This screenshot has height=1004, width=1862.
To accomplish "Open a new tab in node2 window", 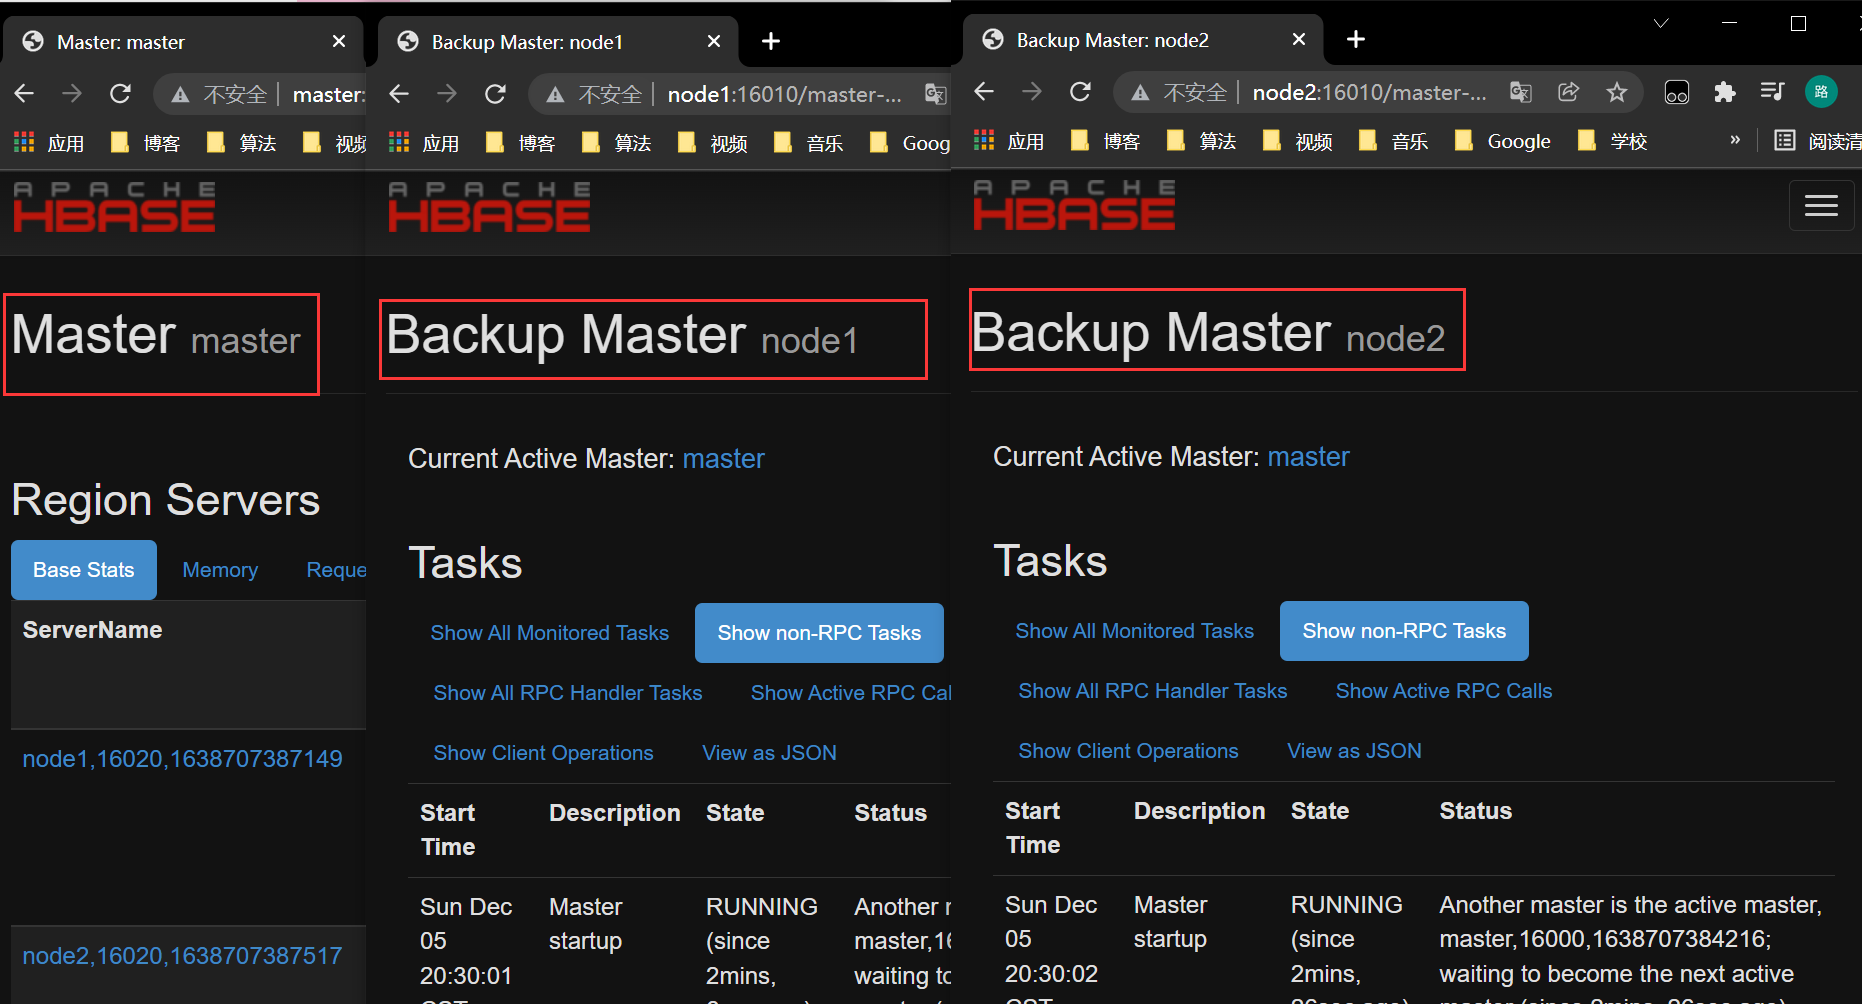I will [1355, 39].
